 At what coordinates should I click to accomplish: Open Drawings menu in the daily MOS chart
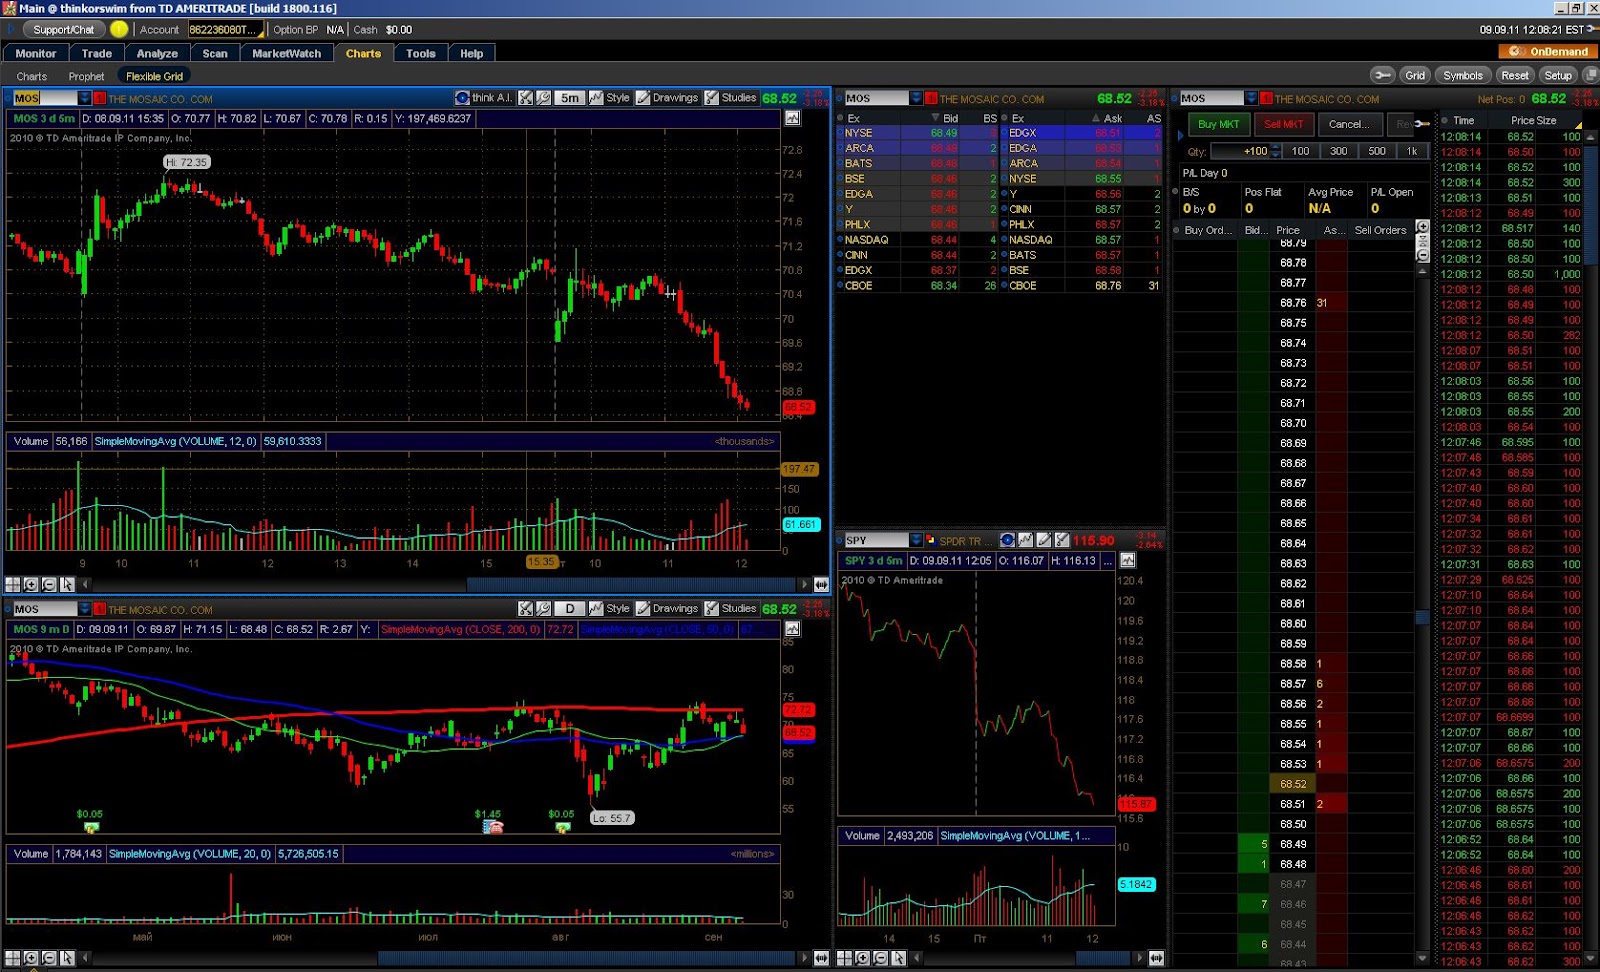click(667, 608)
